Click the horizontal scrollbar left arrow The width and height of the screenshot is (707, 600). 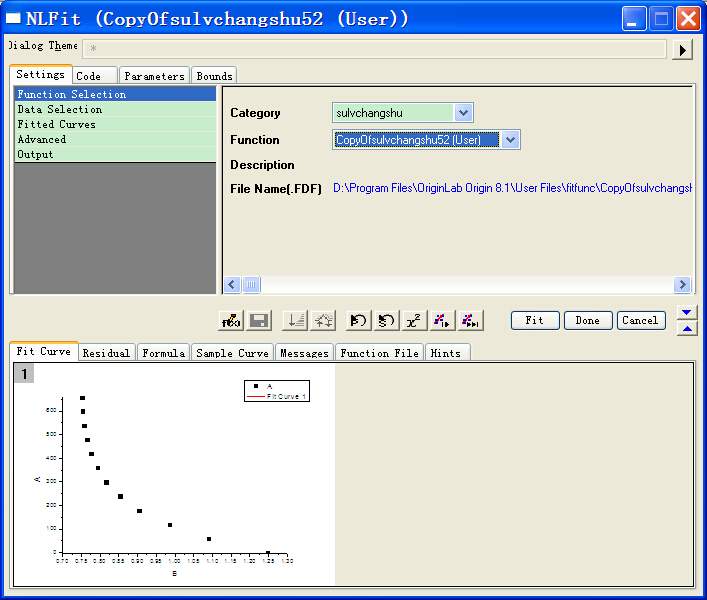point(232,284)
